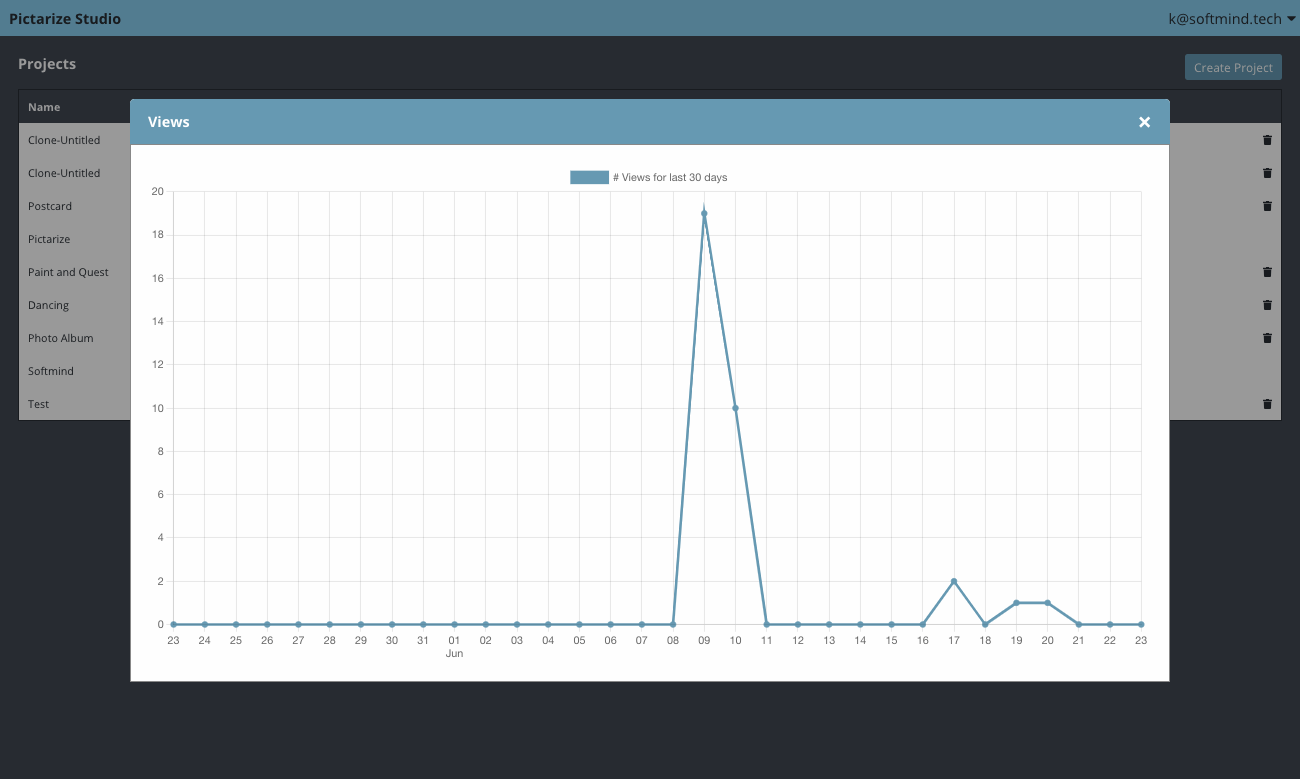Delete the Test project via trash icon
This screenshot has height=779, width=1300.
(1267, 404)
